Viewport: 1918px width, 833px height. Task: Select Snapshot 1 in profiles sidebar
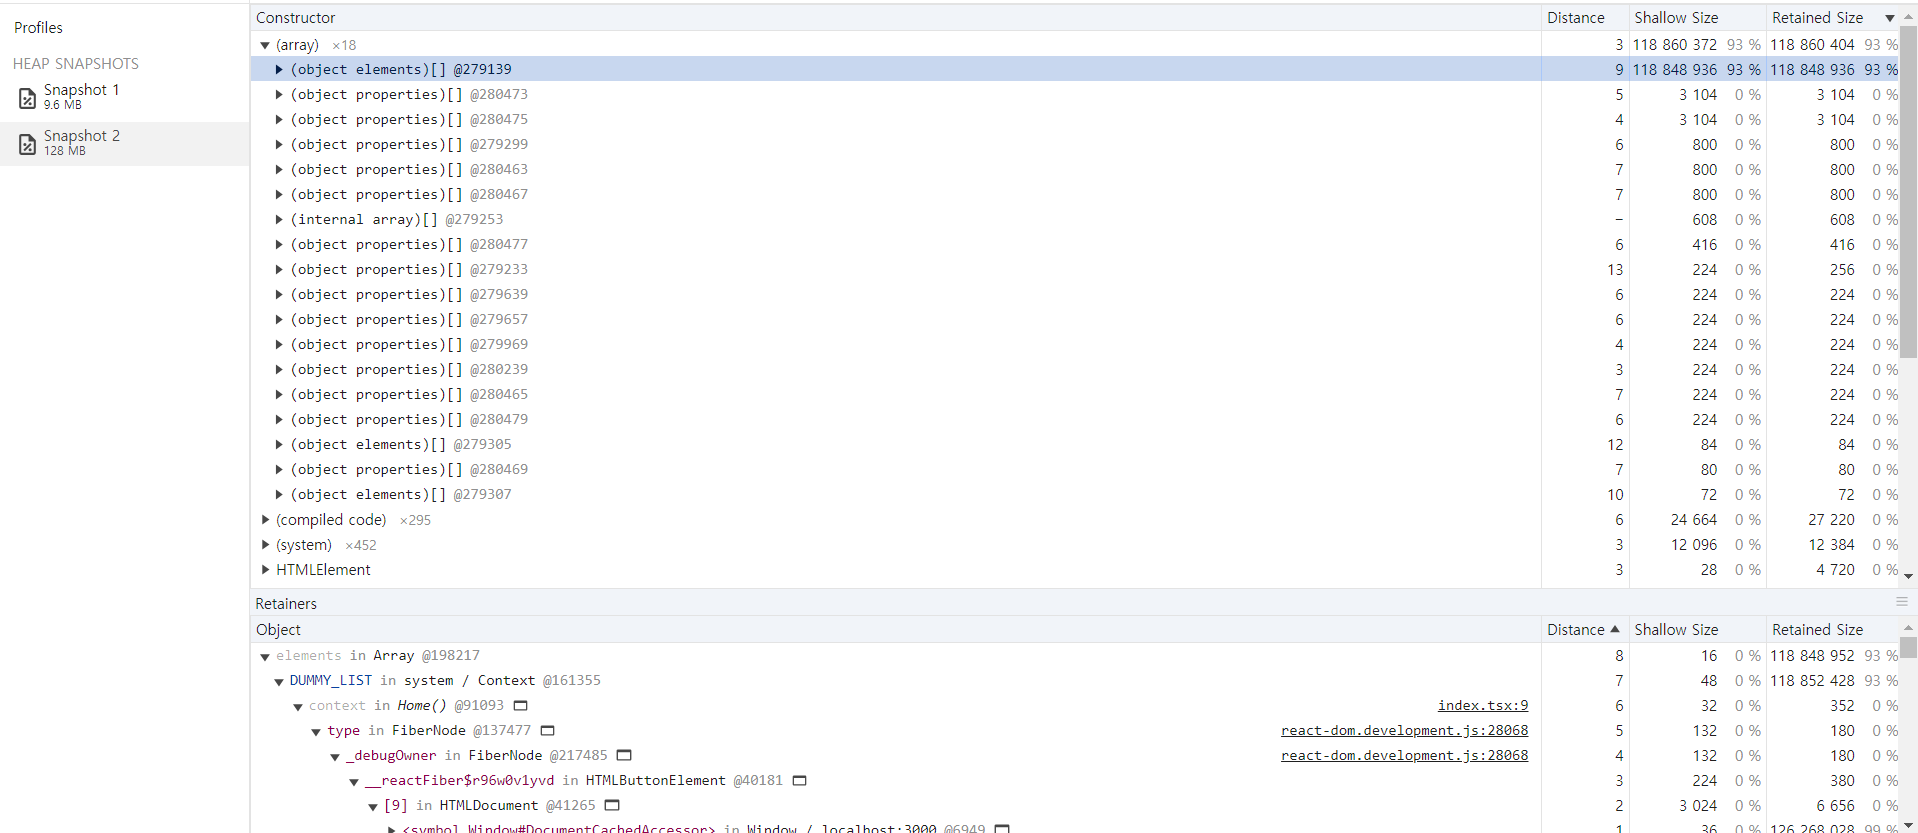click(124, 98)
